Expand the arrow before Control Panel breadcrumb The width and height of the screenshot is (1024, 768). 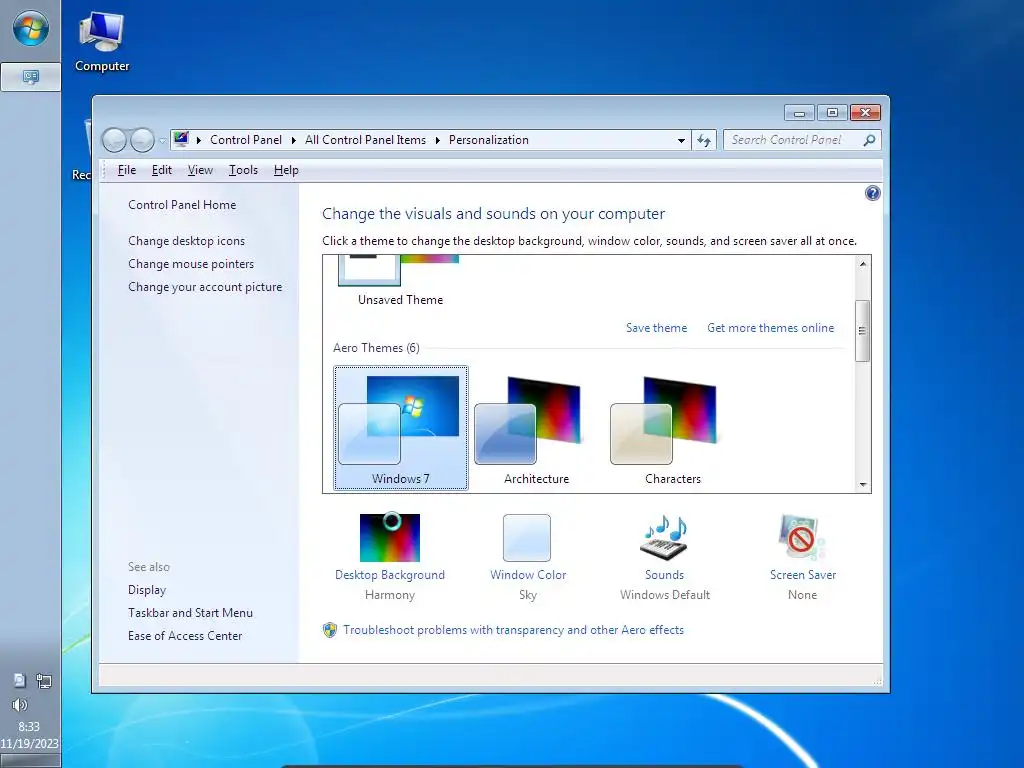(x=199, y=140)
